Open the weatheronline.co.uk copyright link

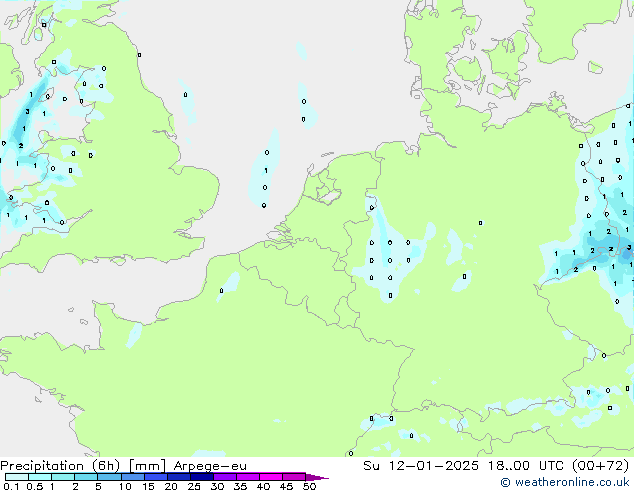click(564, 482)
